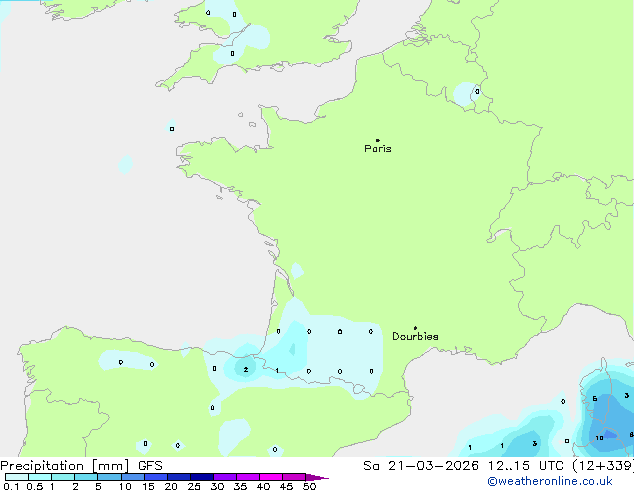
Task: Select the 25–30 mm dark blue swatch
Action: pos(202,477)
